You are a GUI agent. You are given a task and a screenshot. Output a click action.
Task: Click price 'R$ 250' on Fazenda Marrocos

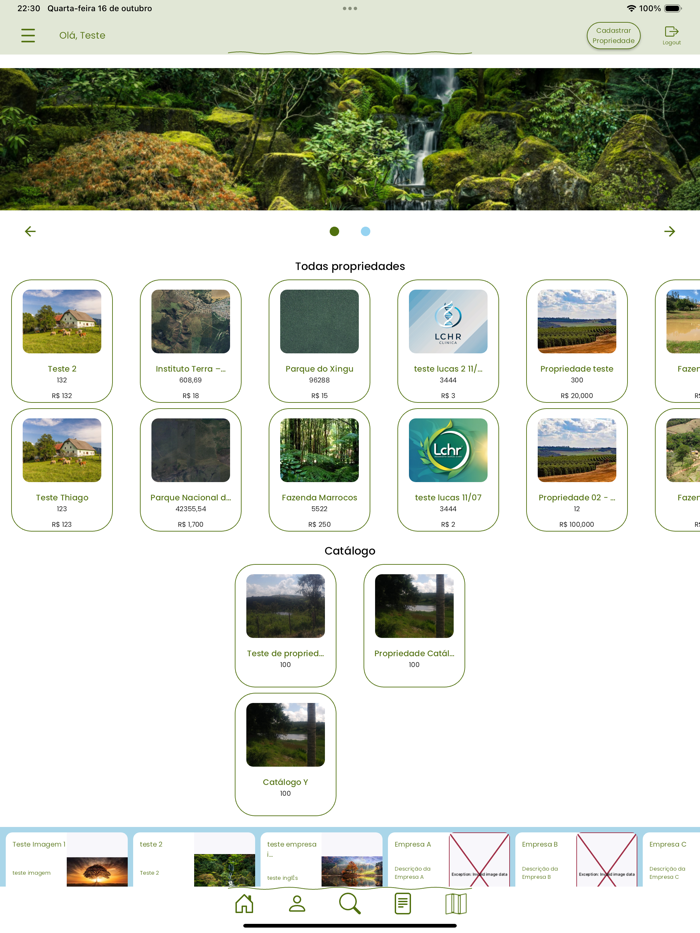[x=320, y=524]
